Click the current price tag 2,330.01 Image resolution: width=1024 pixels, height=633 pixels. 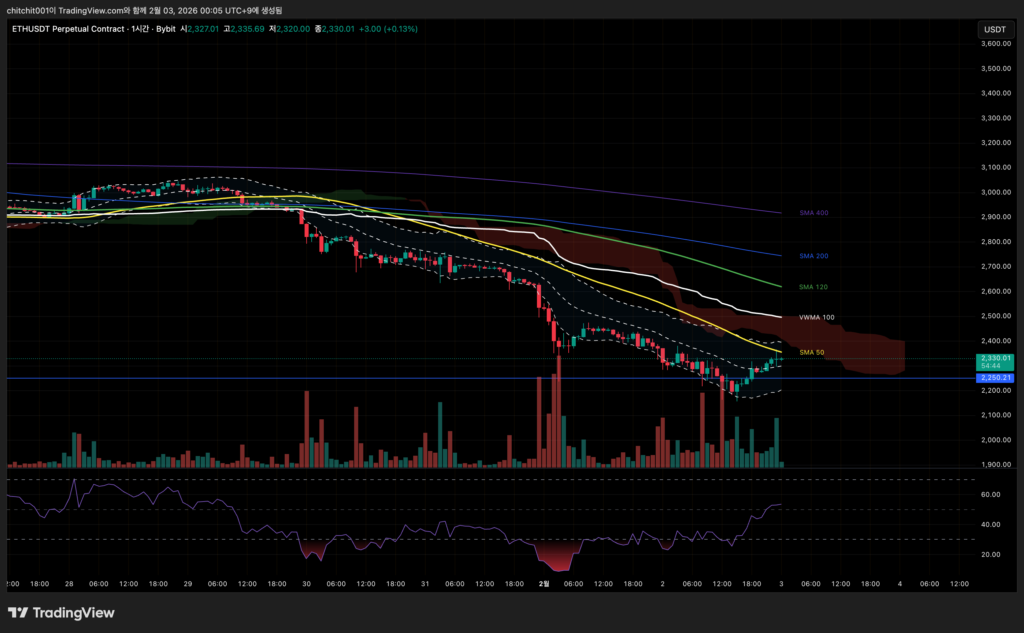995,358
